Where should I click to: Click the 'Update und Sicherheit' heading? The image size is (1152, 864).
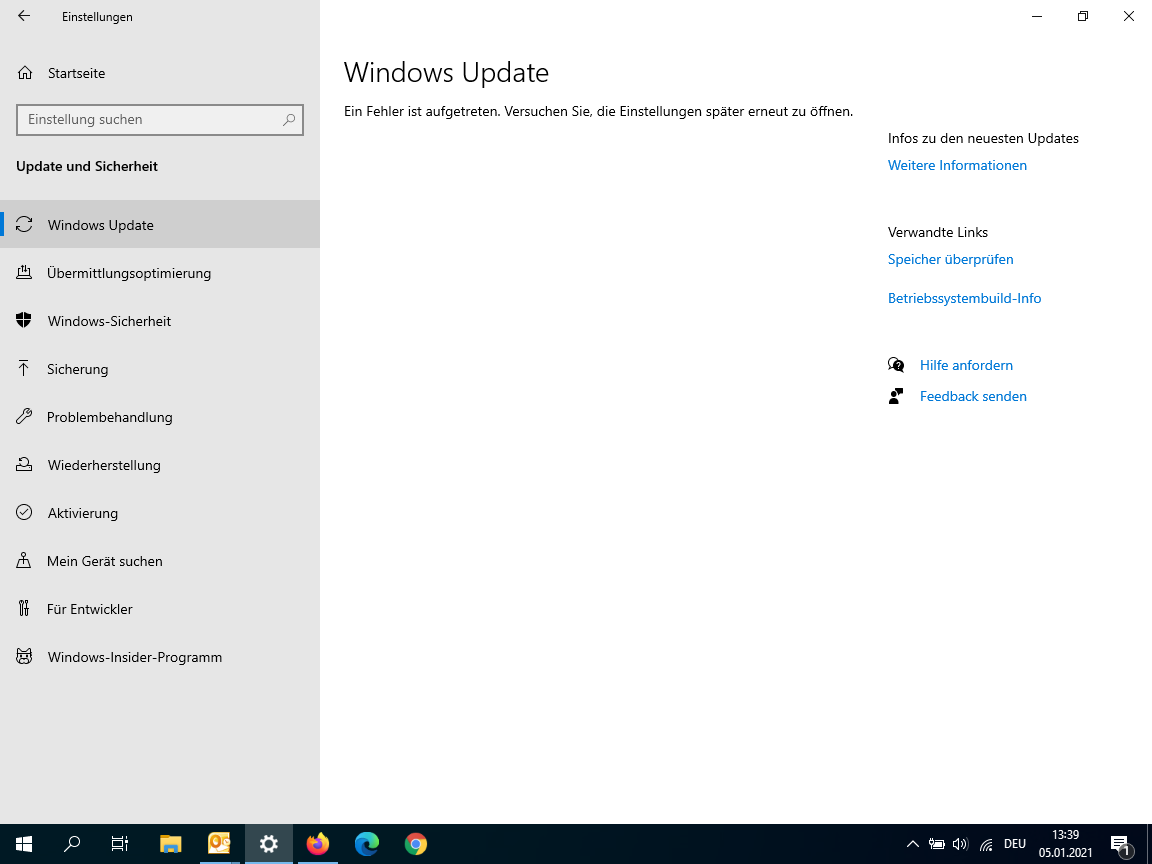87,166
